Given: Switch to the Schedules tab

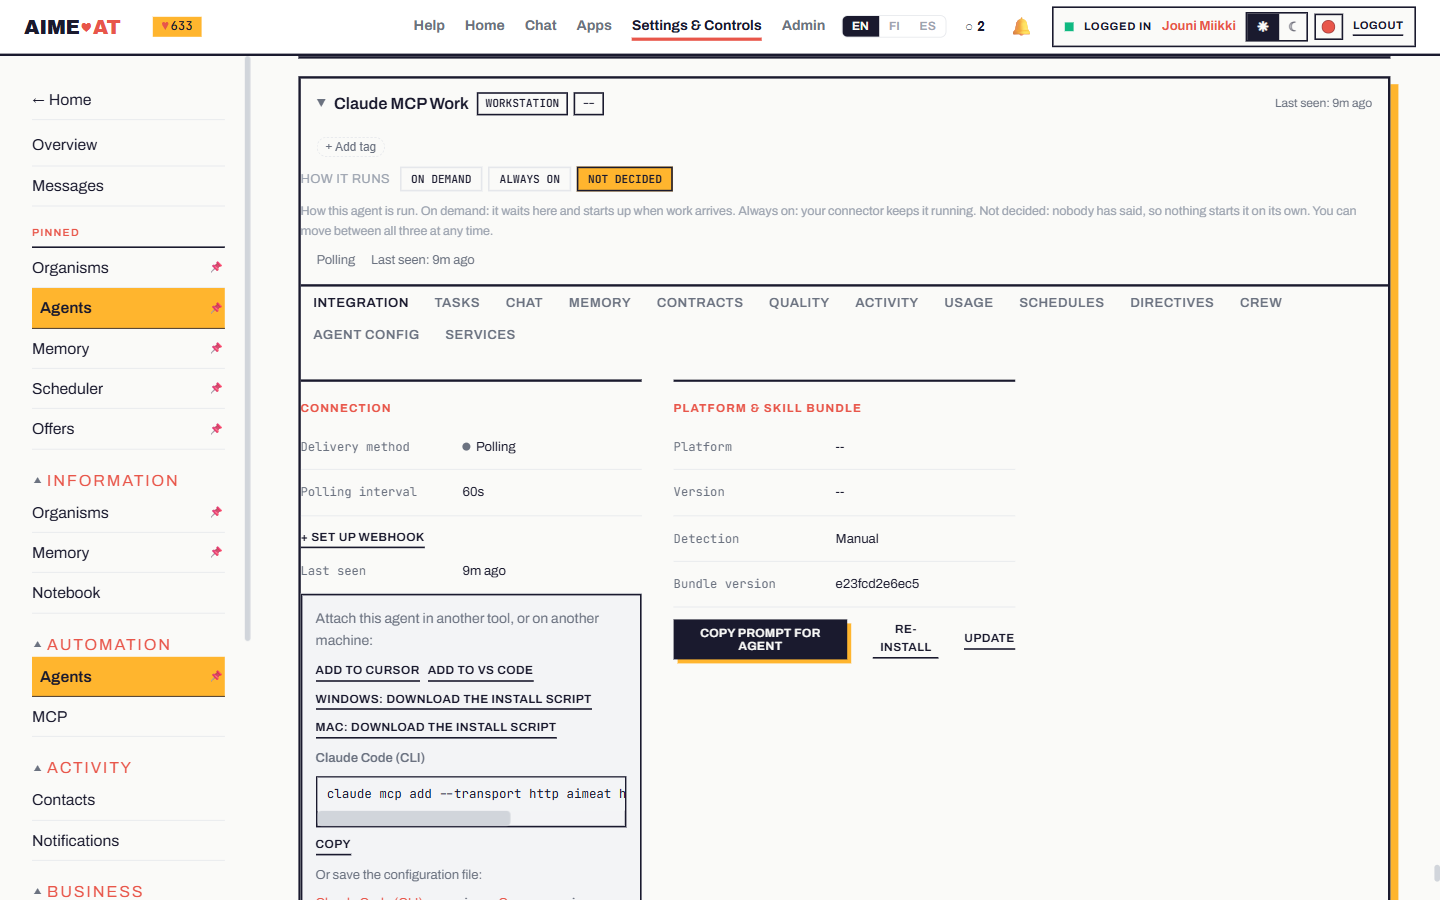Looking at the screenshot, I should [1062, 303].
